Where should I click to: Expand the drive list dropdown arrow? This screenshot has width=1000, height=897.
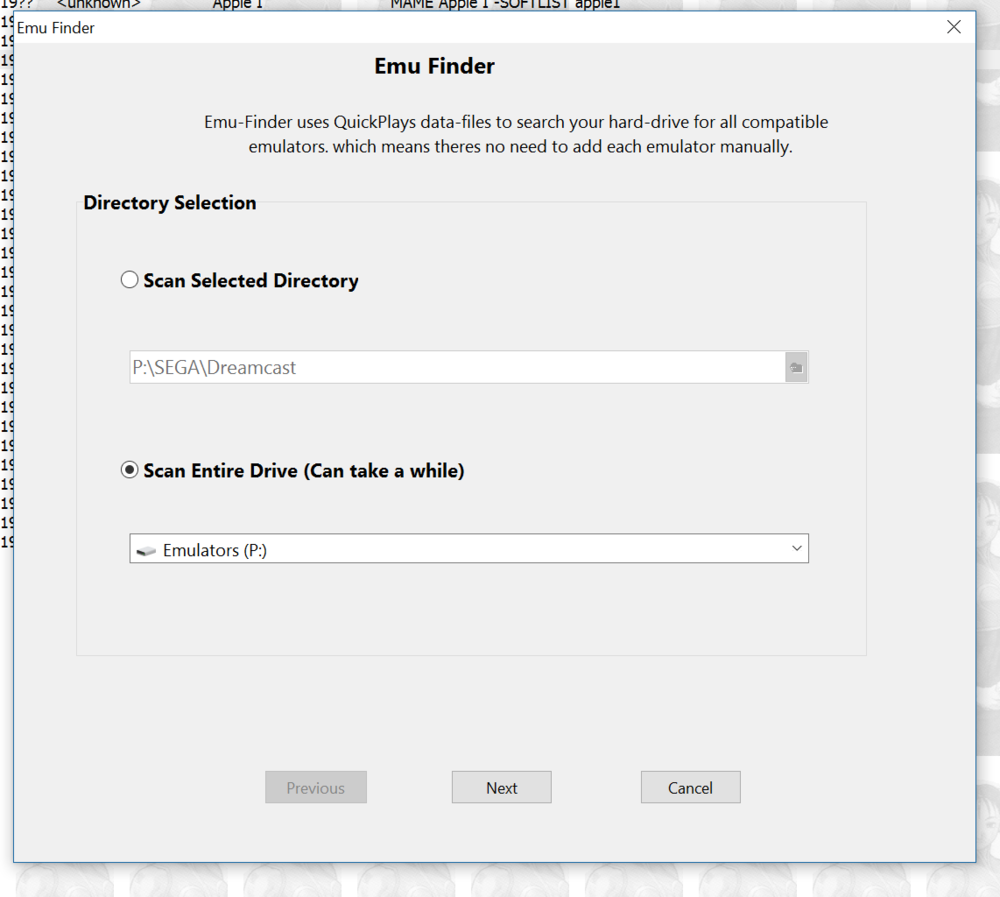796,549
